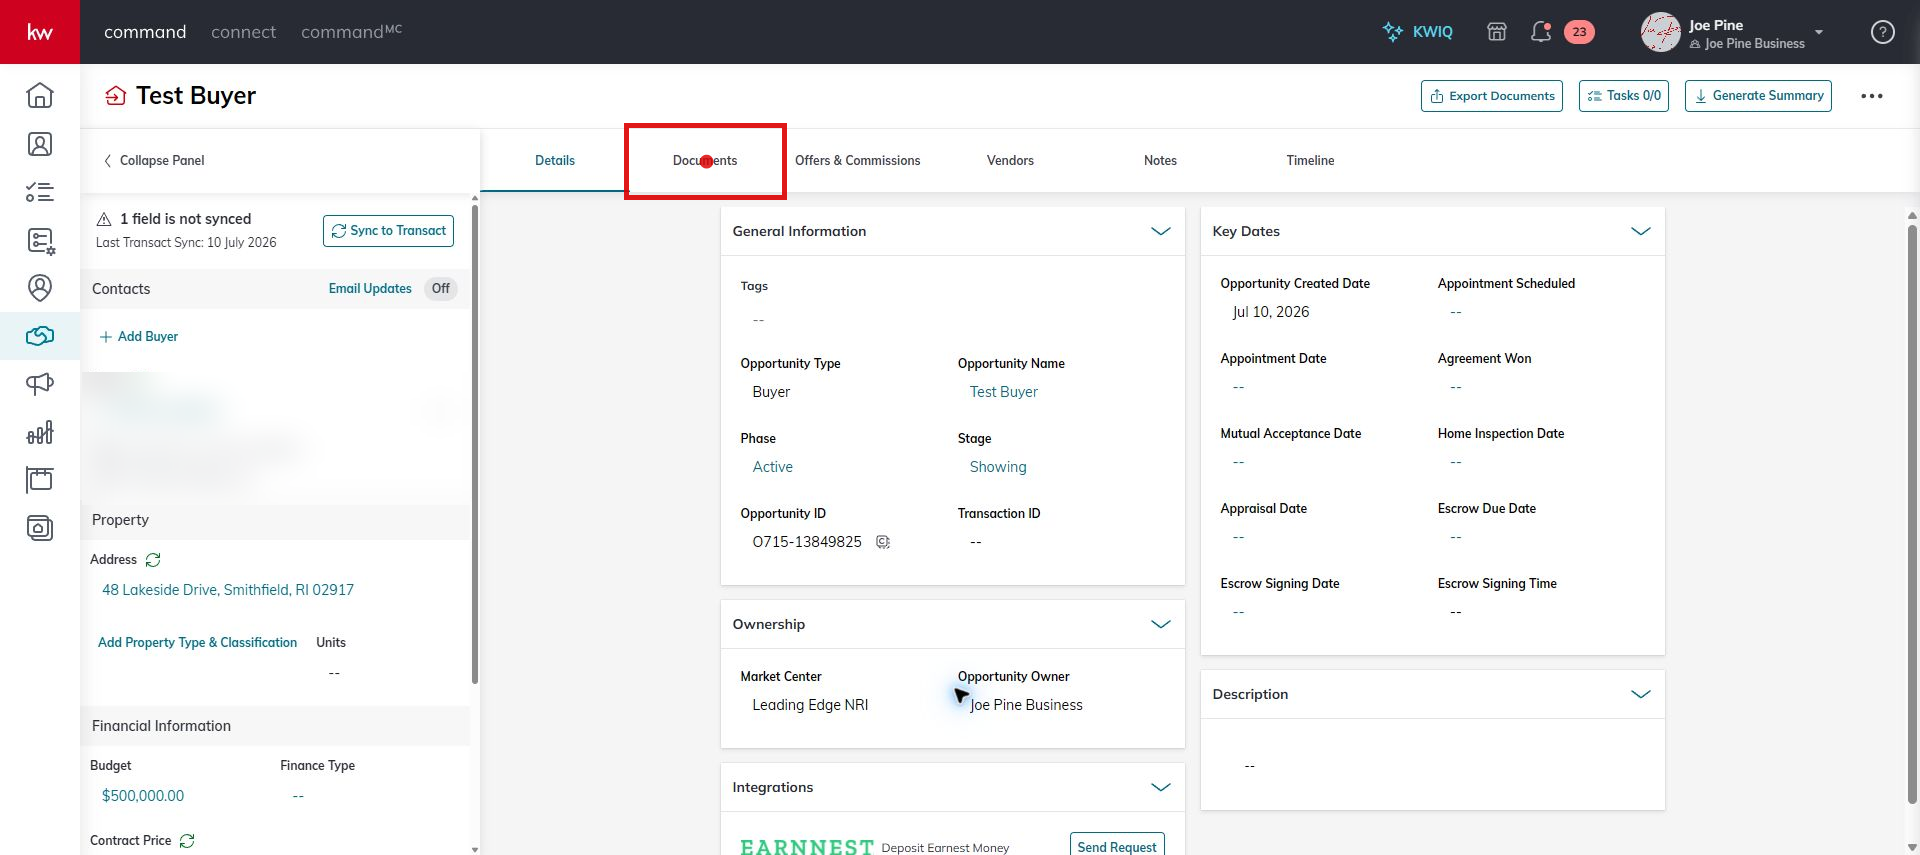1920x855 pixels.
Task: Select commandMC in top navigation
Action: point(351,32)
